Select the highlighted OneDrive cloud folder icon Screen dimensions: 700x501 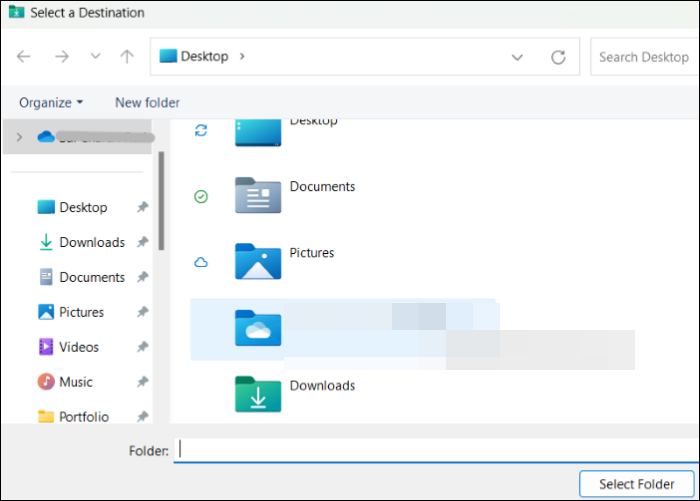pyautogui.click(x=258, y=328)
